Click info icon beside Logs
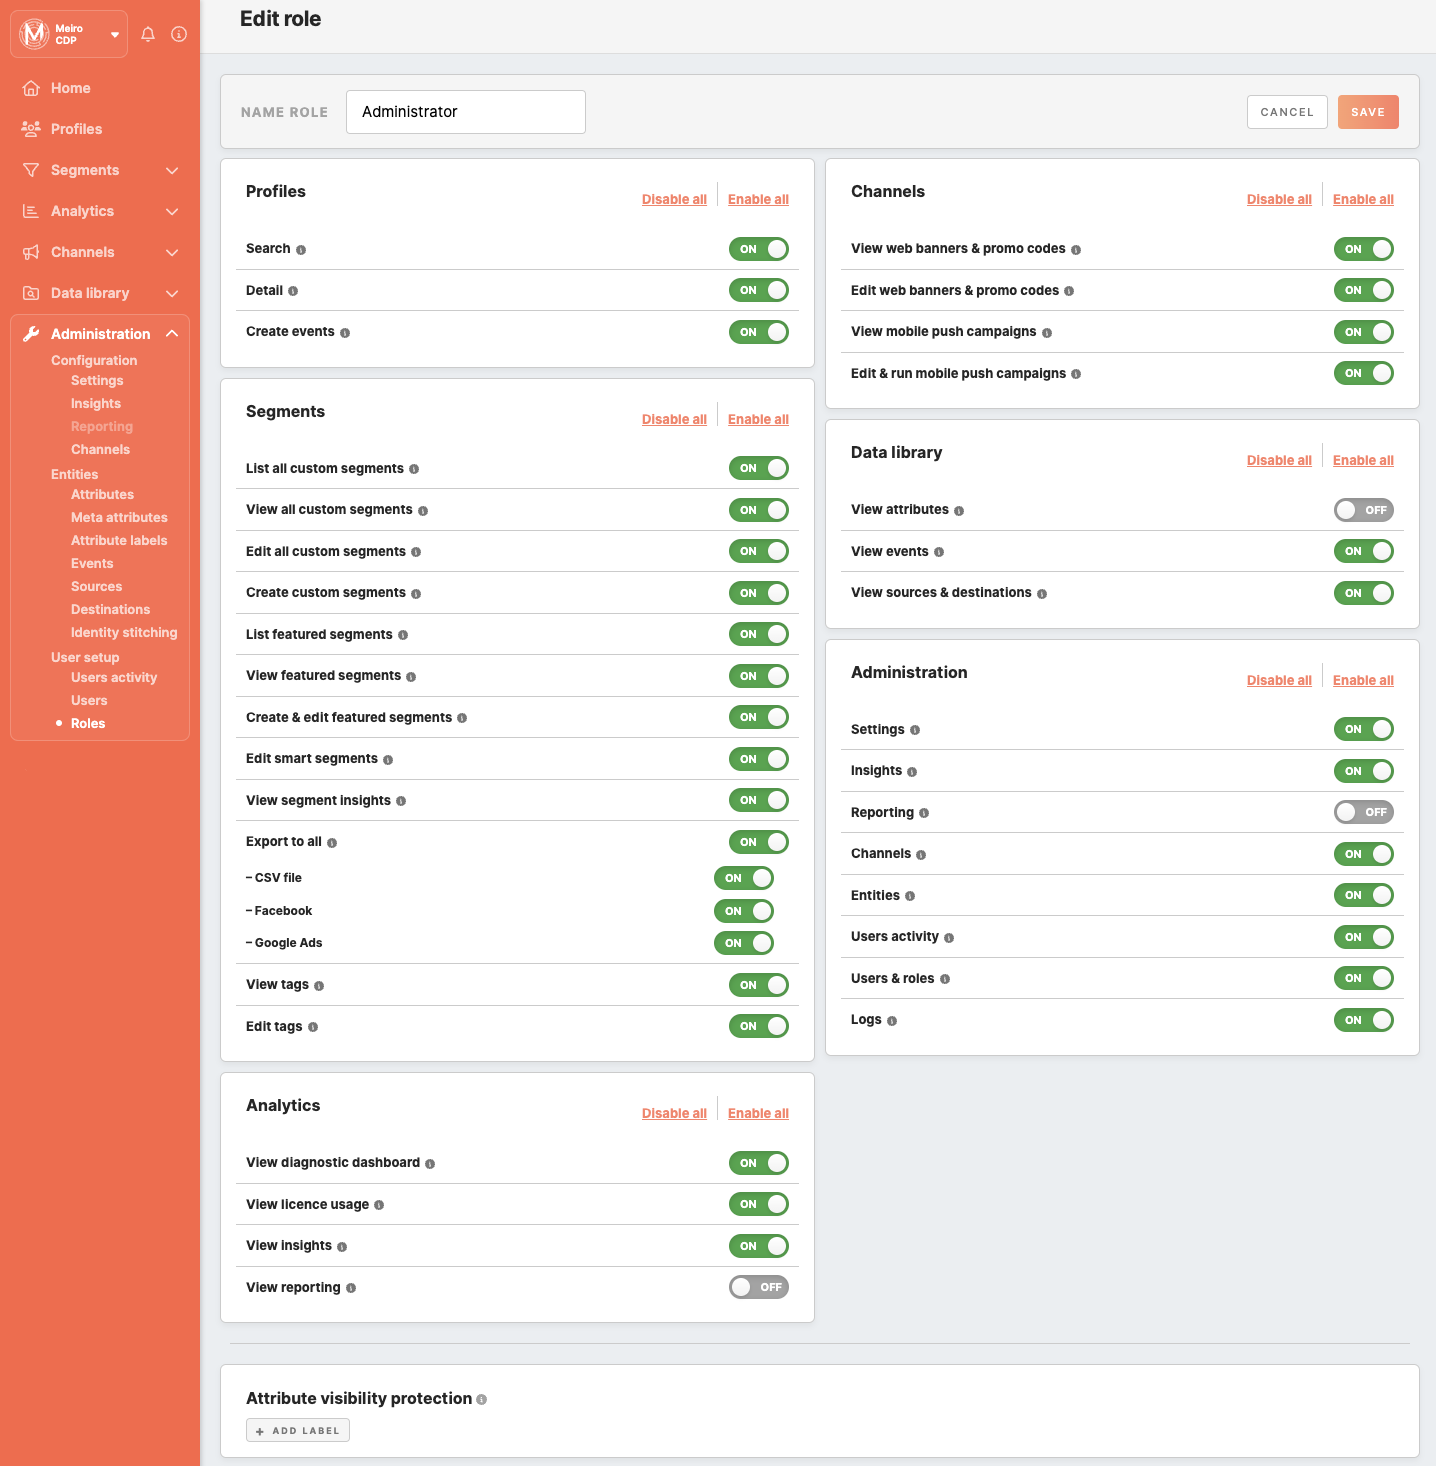Image resolution: width=1436 pixels, height=1466 pixels. click(892, 1021)
